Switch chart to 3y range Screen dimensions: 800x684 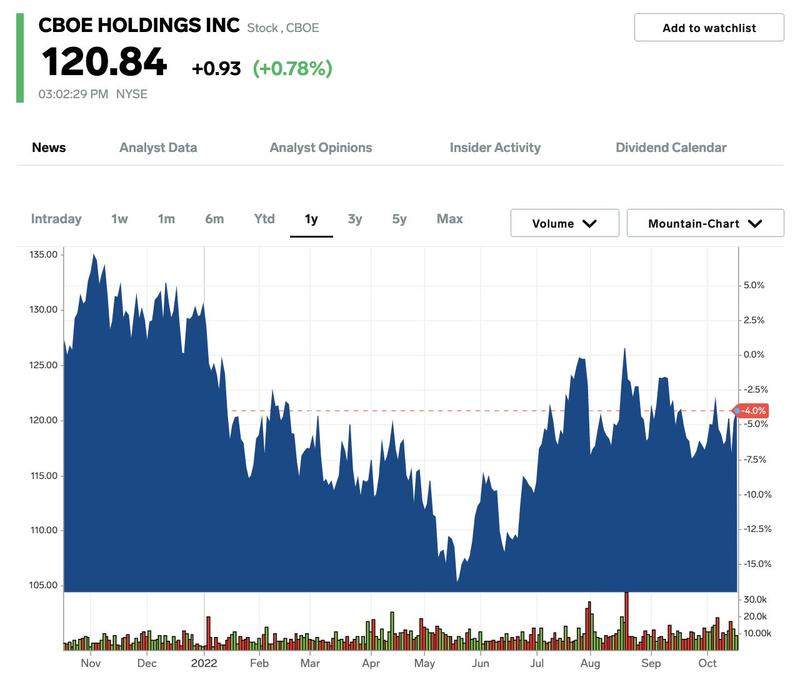point(355,219)
